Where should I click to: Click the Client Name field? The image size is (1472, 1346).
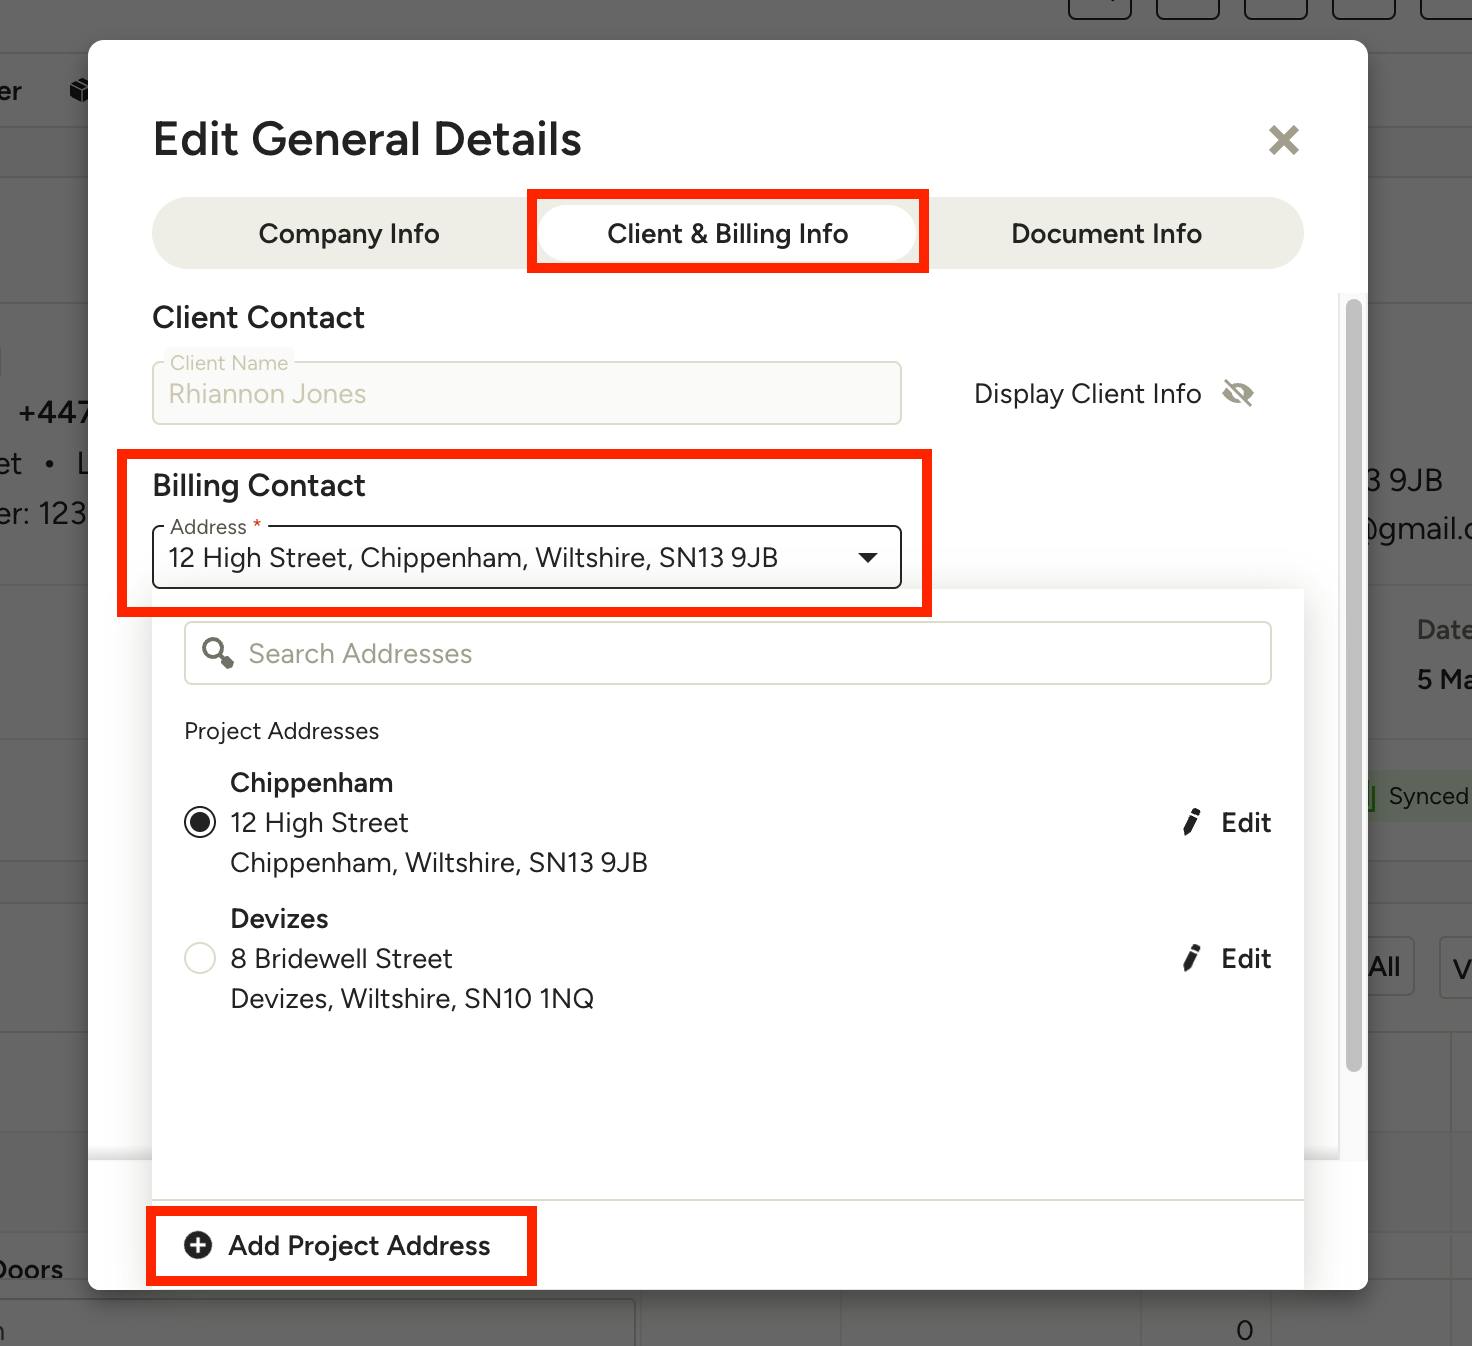tap(527, 393)
